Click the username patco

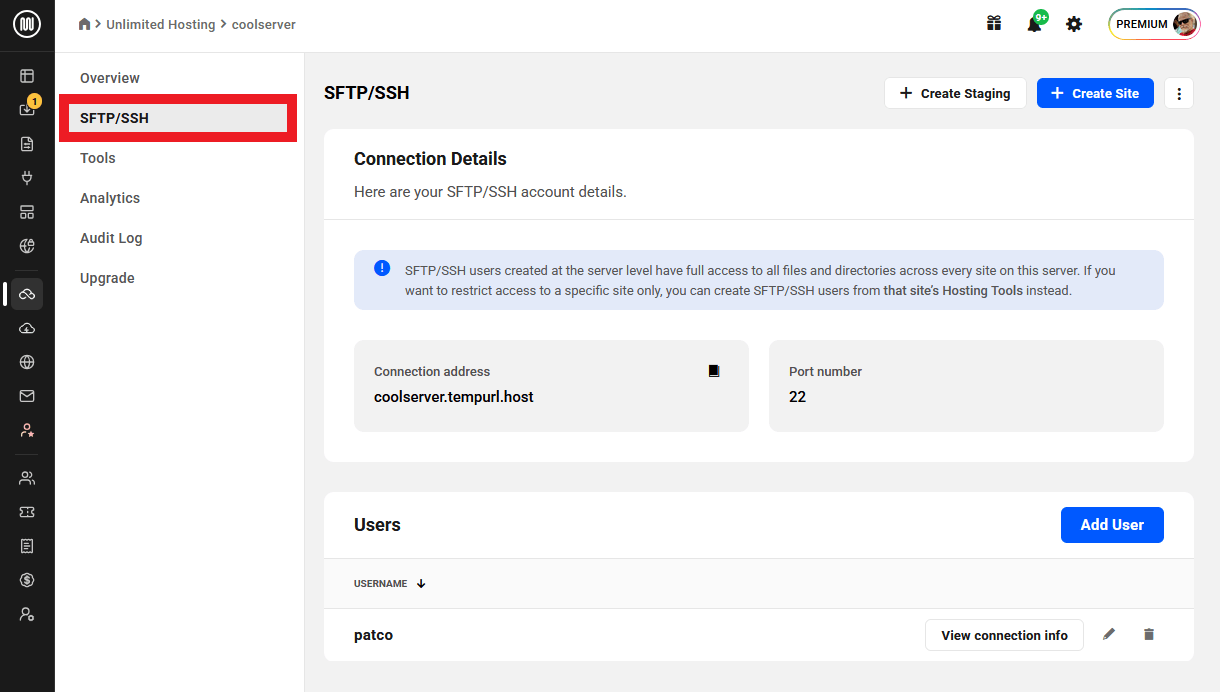point(373,635)
